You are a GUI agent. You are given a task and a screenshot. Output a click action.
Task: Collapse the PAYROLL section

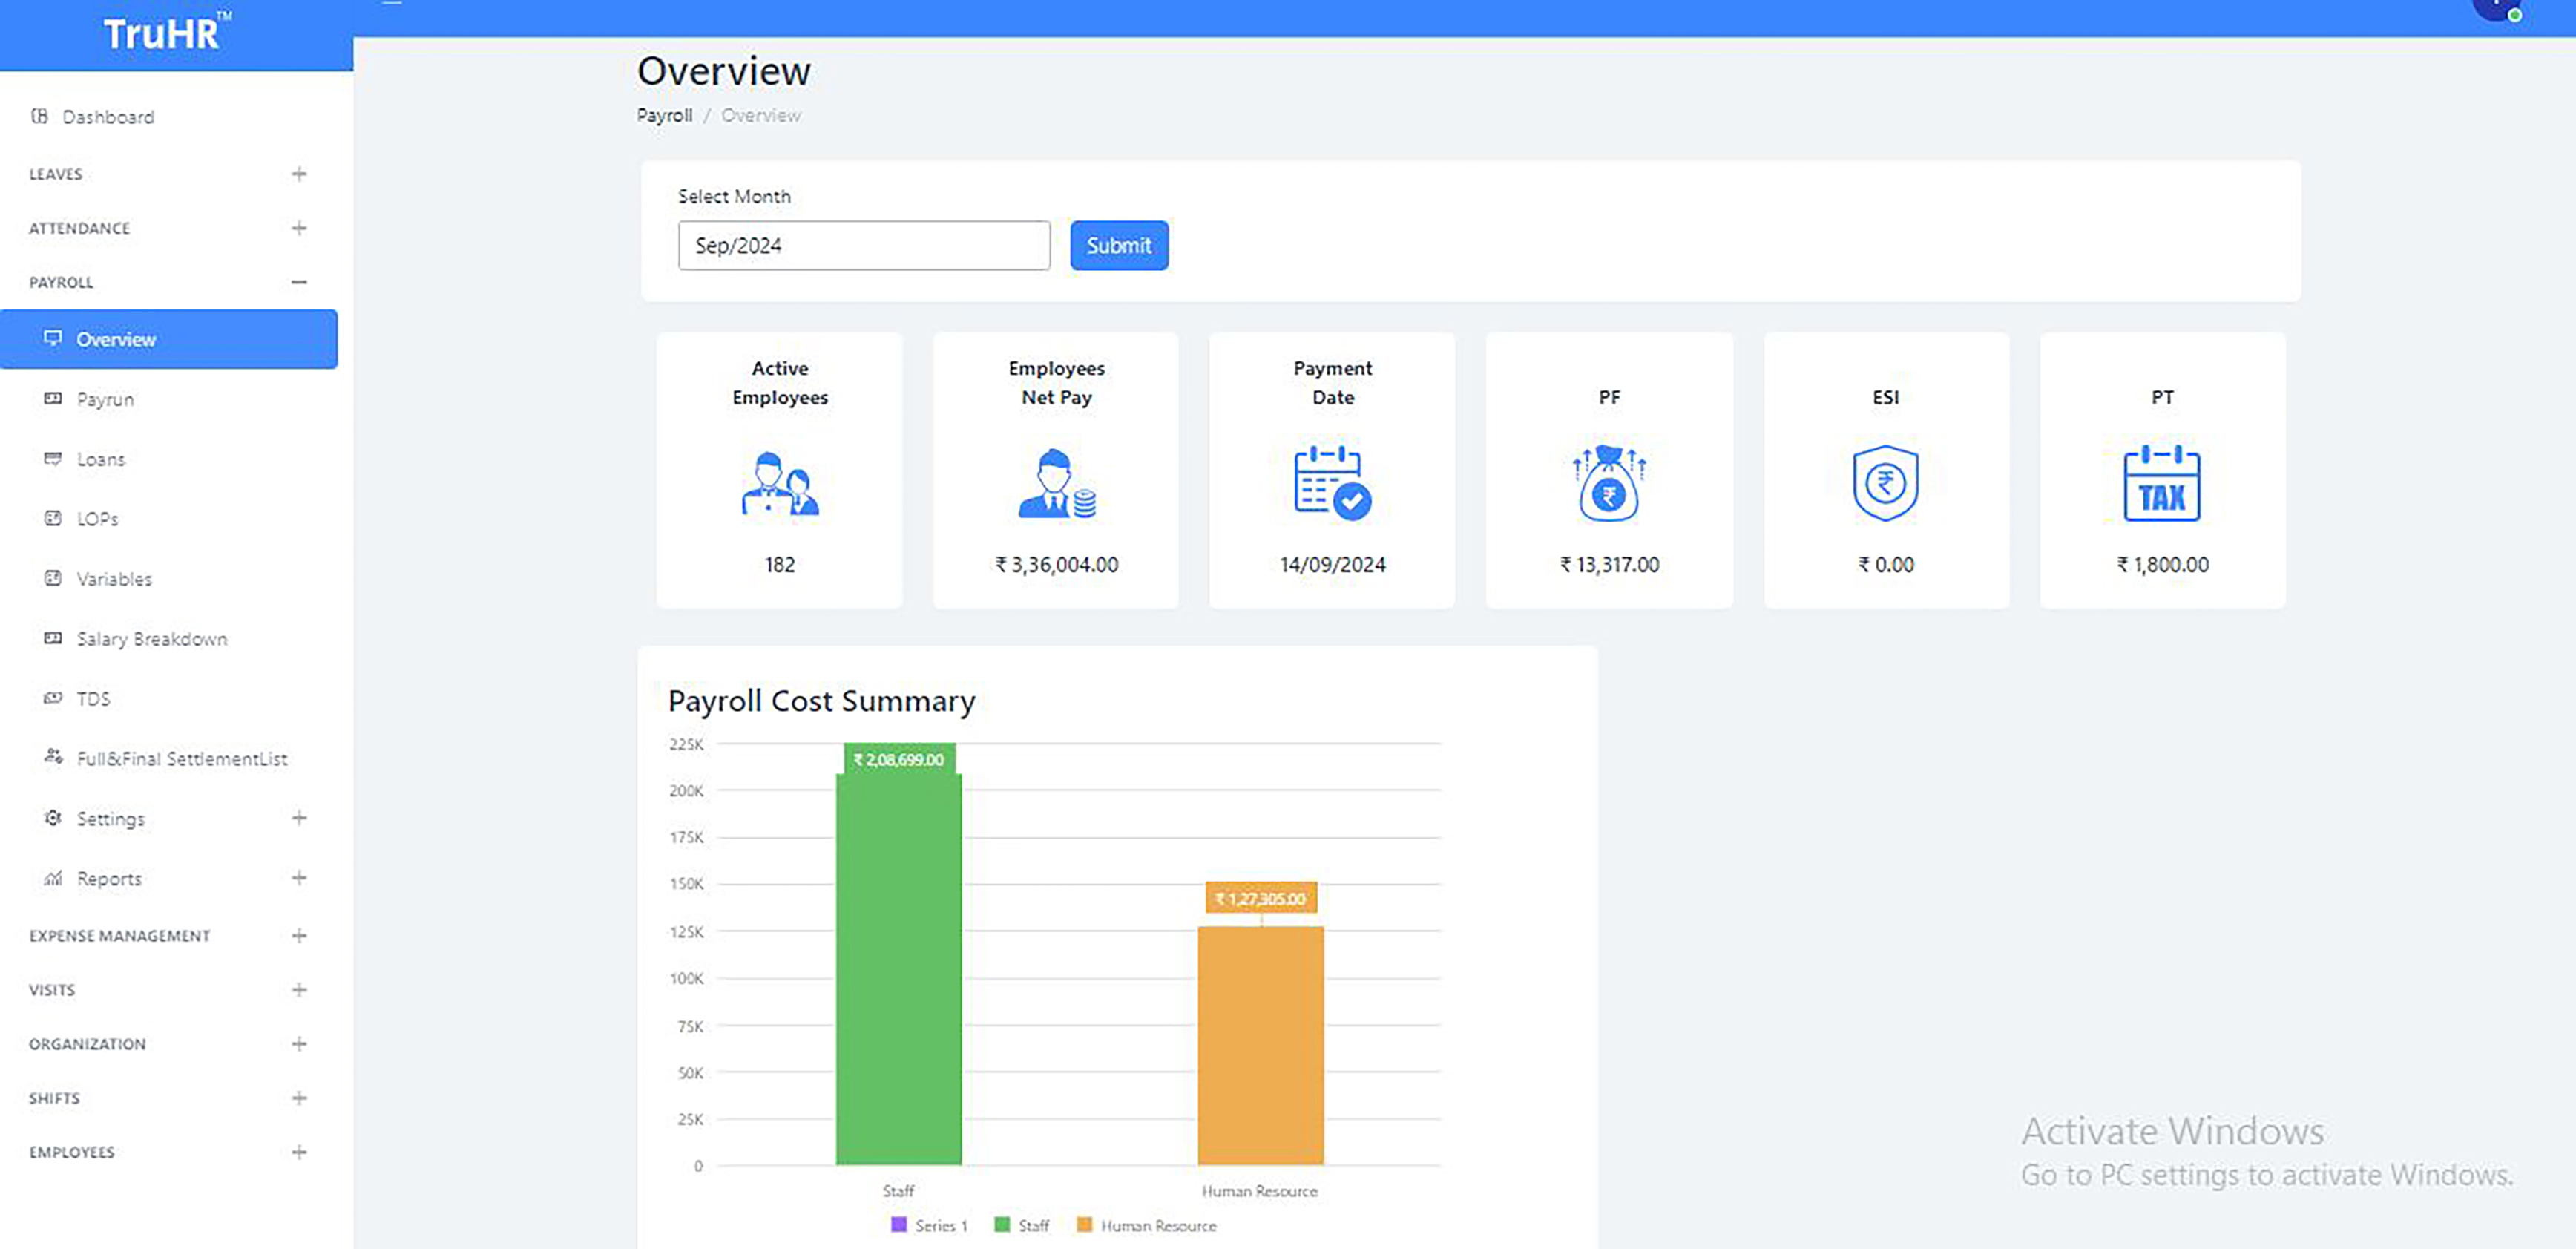click(299, 282)
